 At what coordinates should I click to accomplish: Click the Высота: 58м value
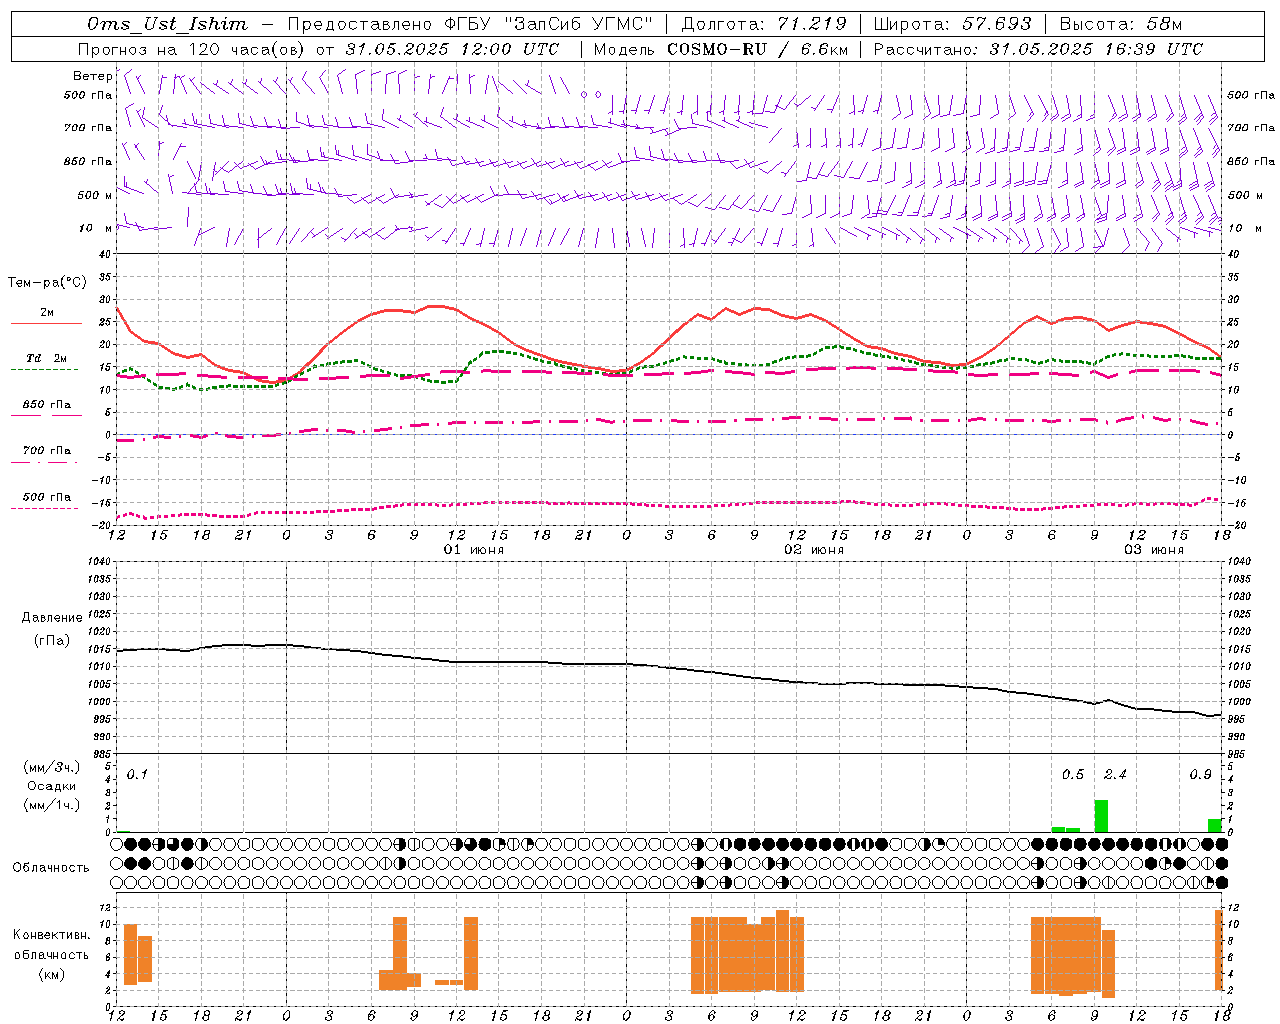click(x=1120, y=24)
